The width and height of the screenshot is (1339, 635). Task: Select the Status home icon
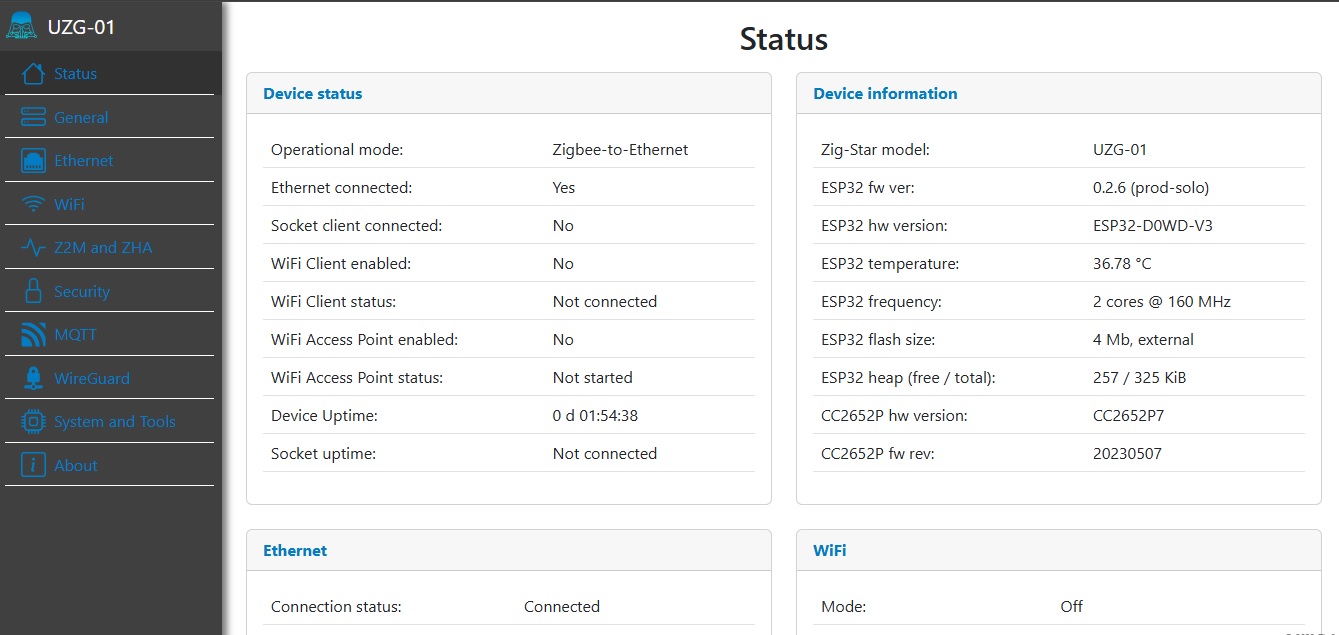point(29,73)
